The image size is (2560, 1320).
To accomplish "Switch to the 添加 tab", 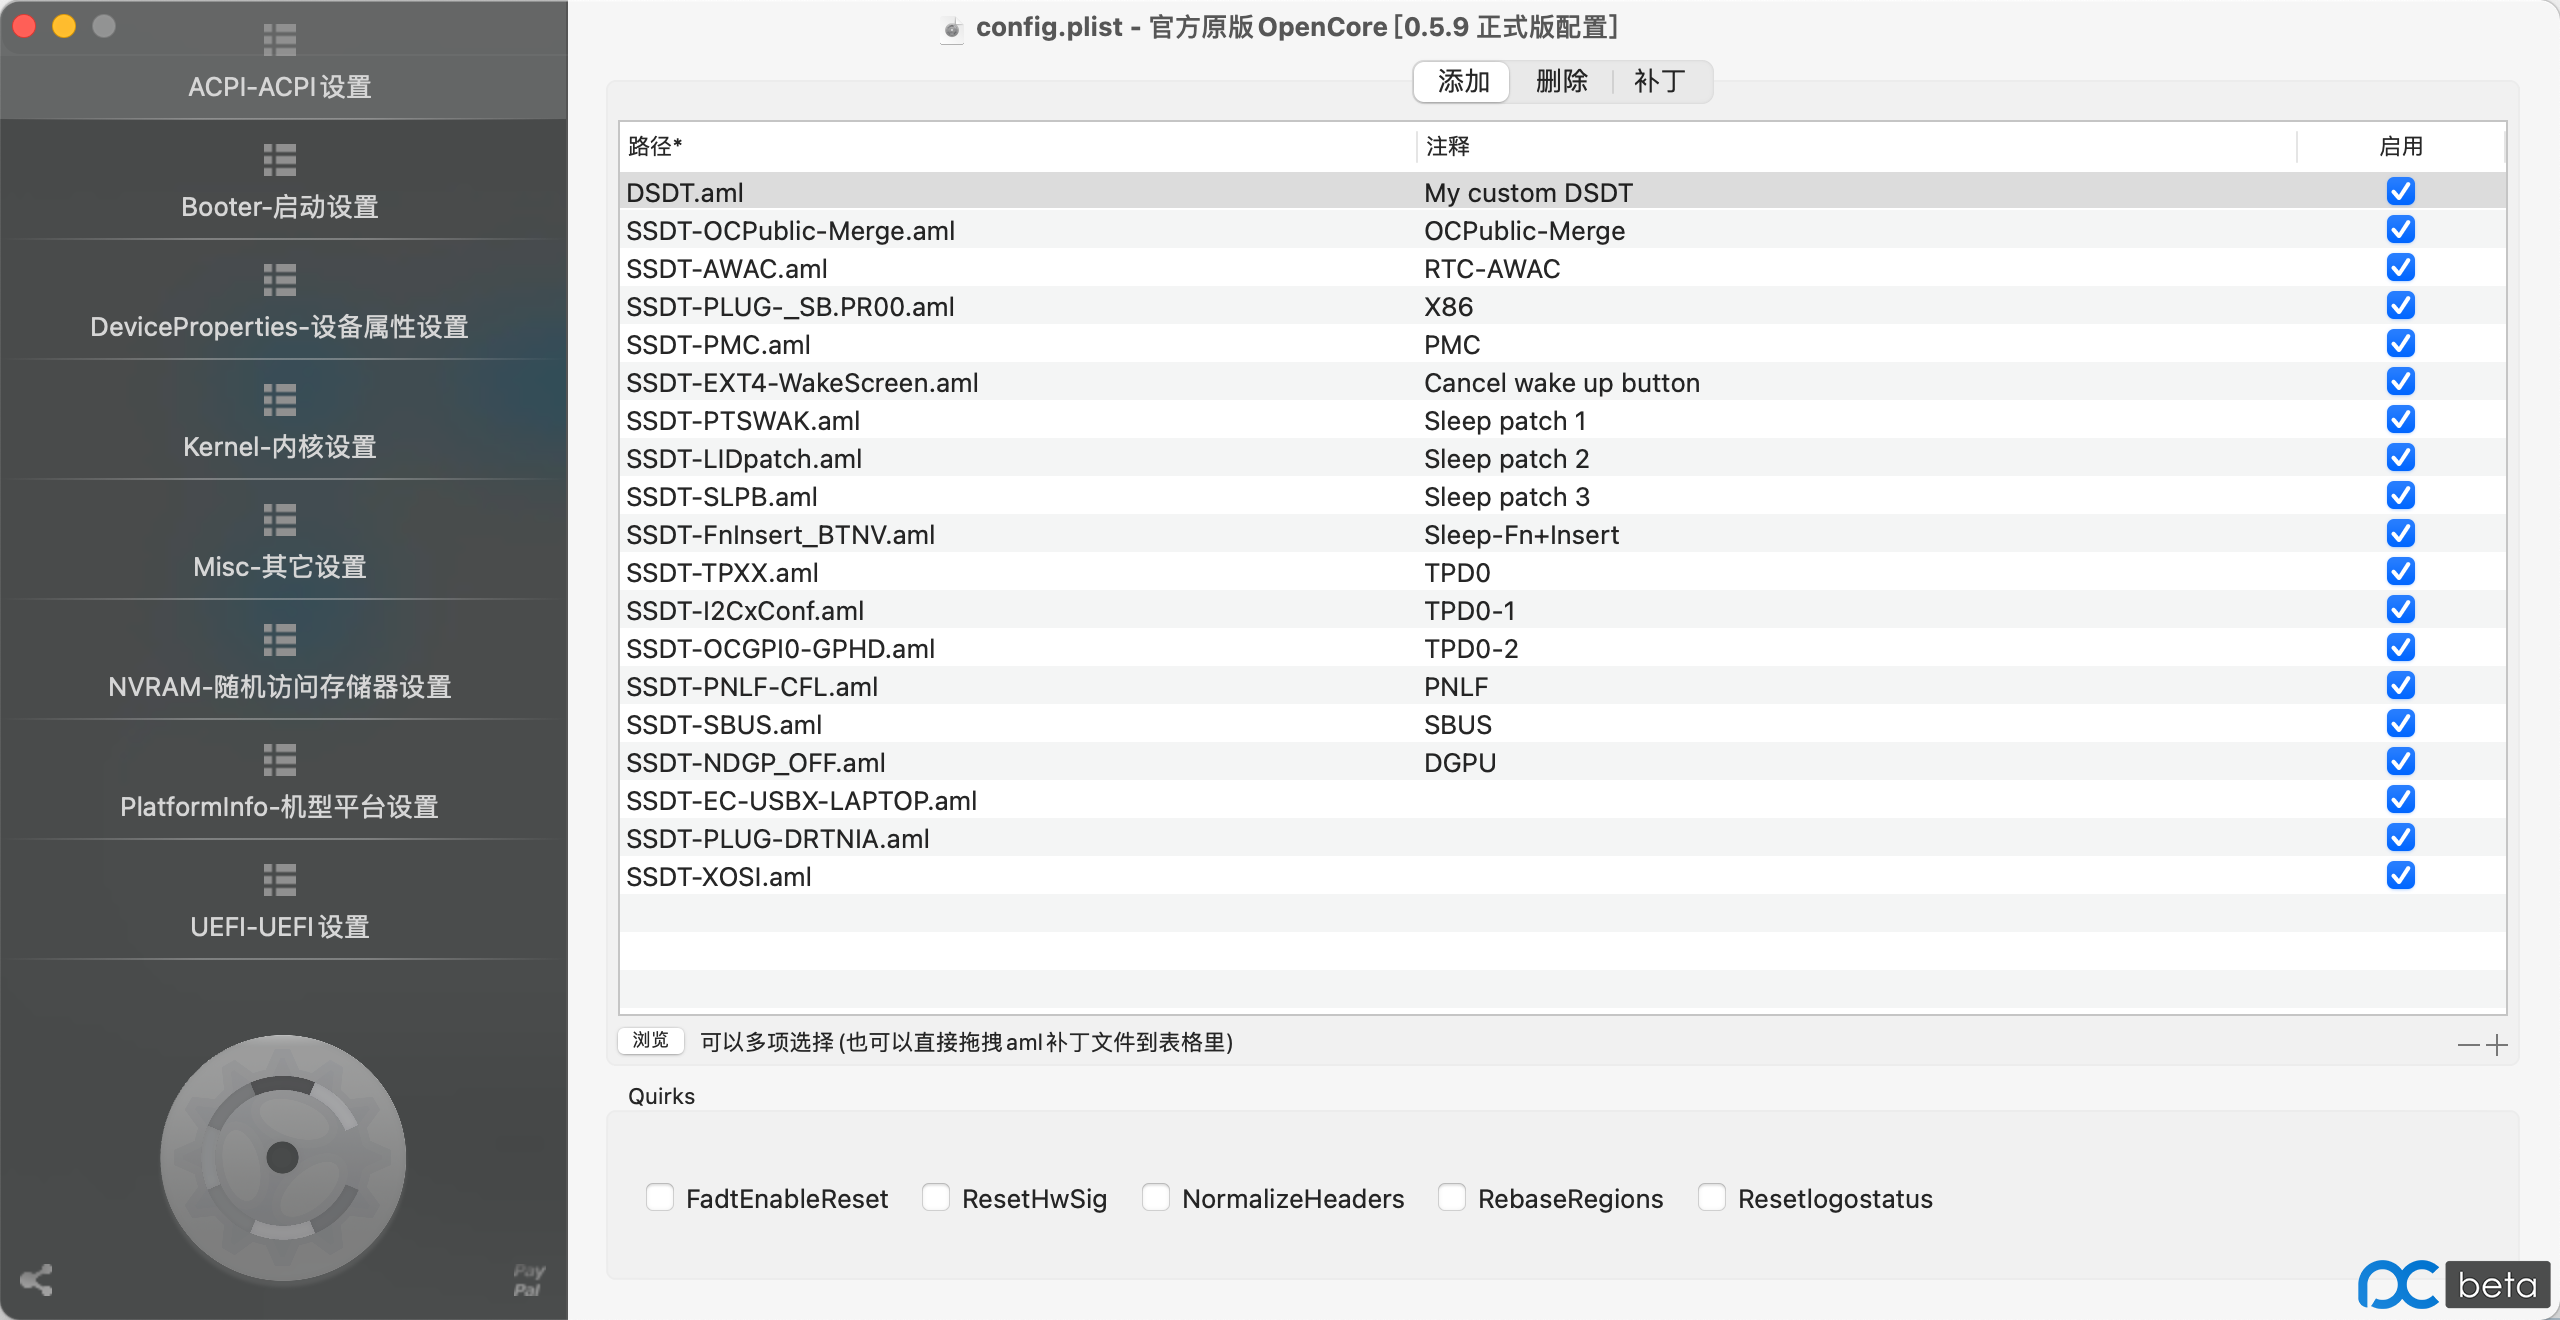I will click(x=1463, y=81).
